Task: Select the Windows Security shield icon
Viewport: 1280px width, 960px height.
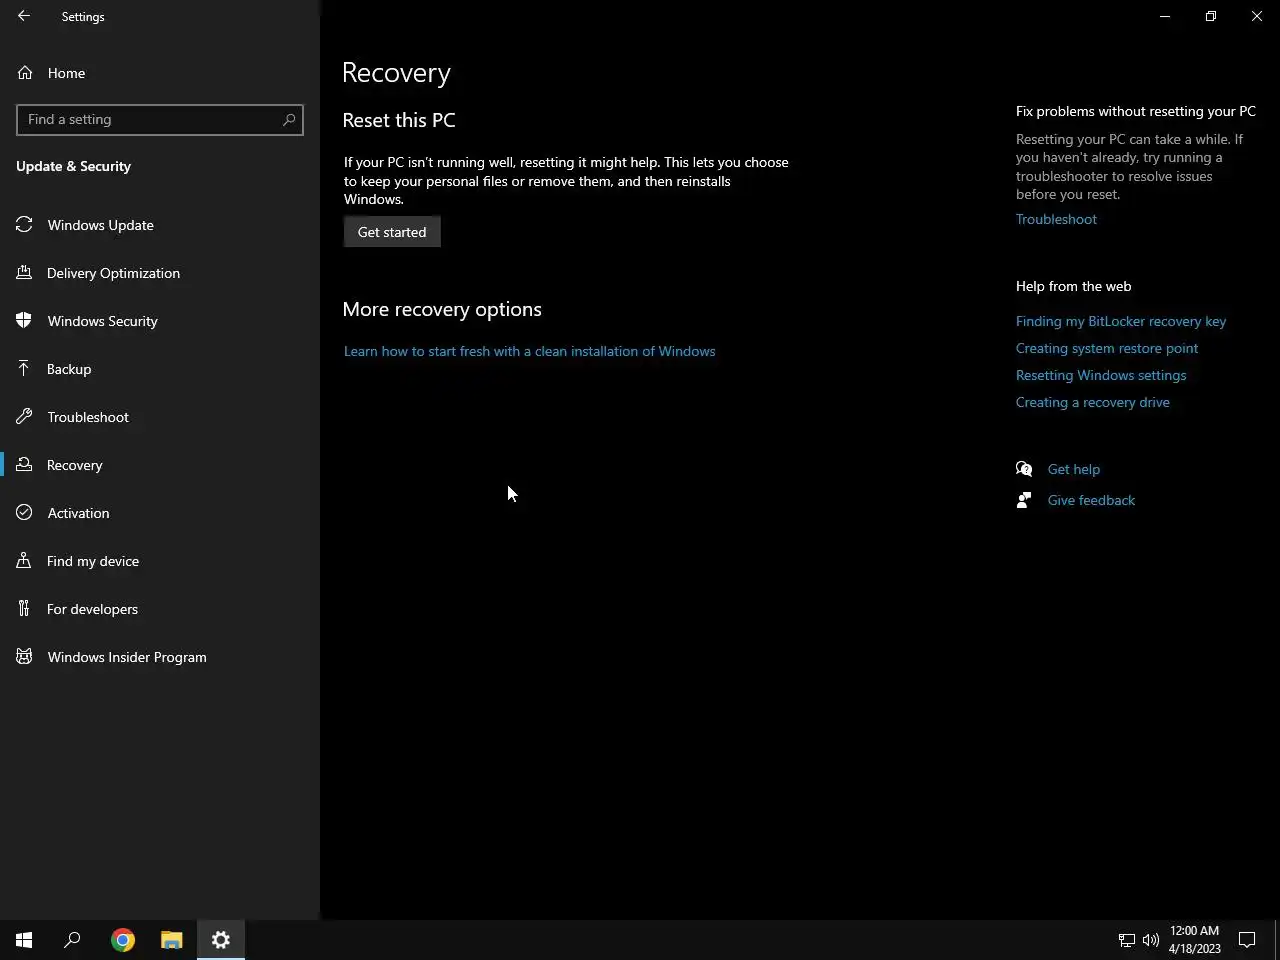Action: [24, 321]
